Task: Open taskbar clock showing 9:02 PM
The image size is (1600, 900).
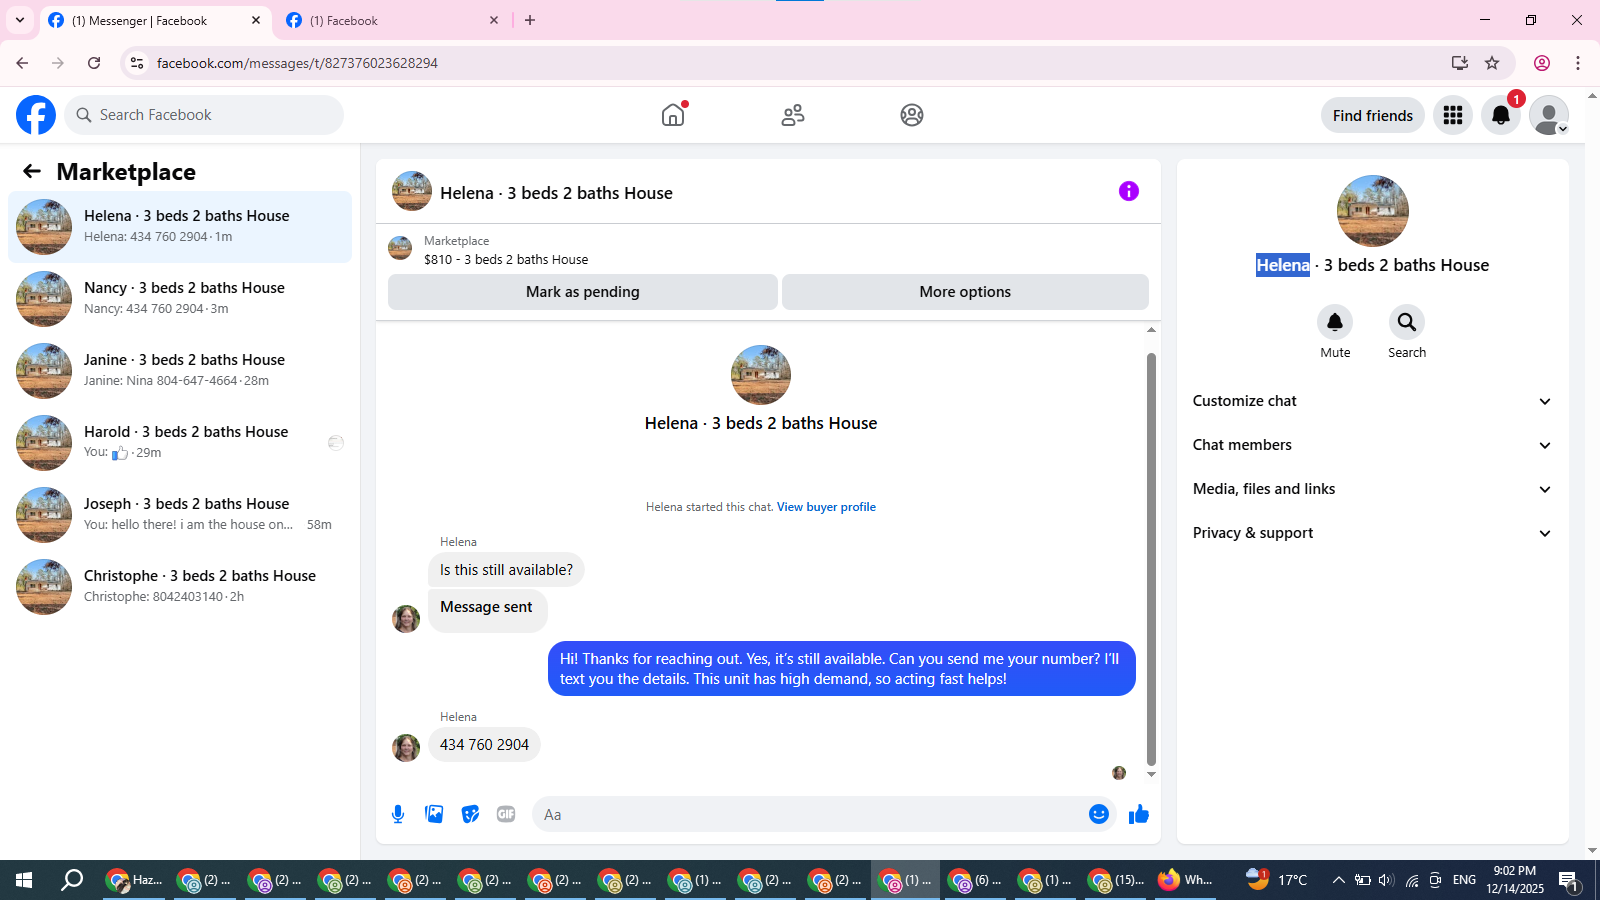Action: (1514, 880)
